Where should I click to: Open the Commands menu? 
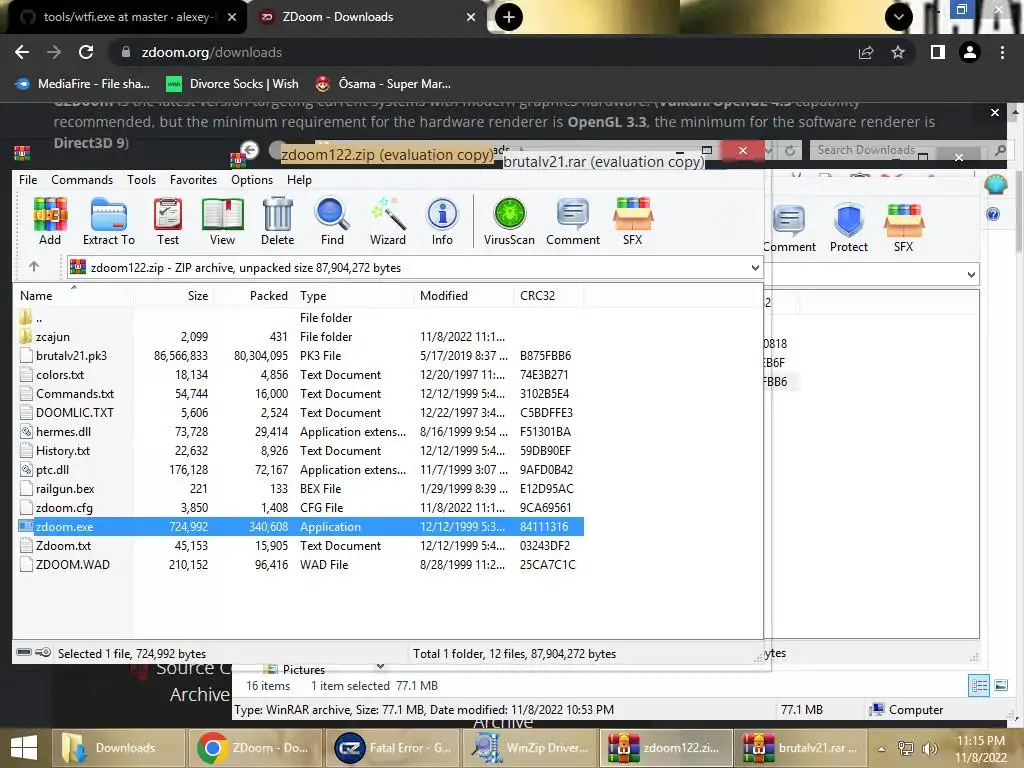pos(82,180)
